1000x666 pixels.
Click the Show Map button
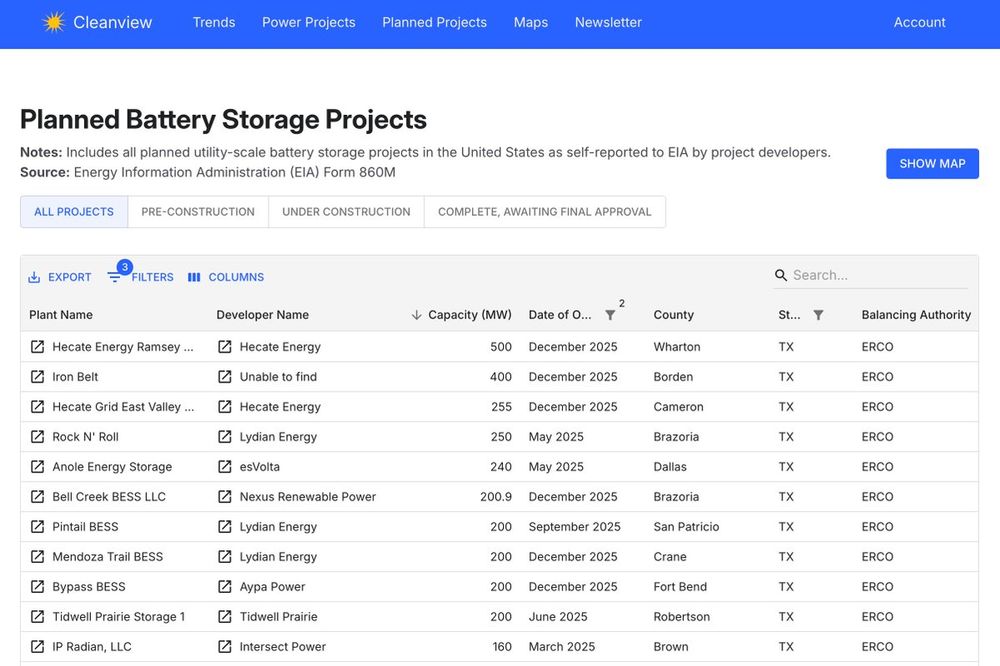coord(932,163)
